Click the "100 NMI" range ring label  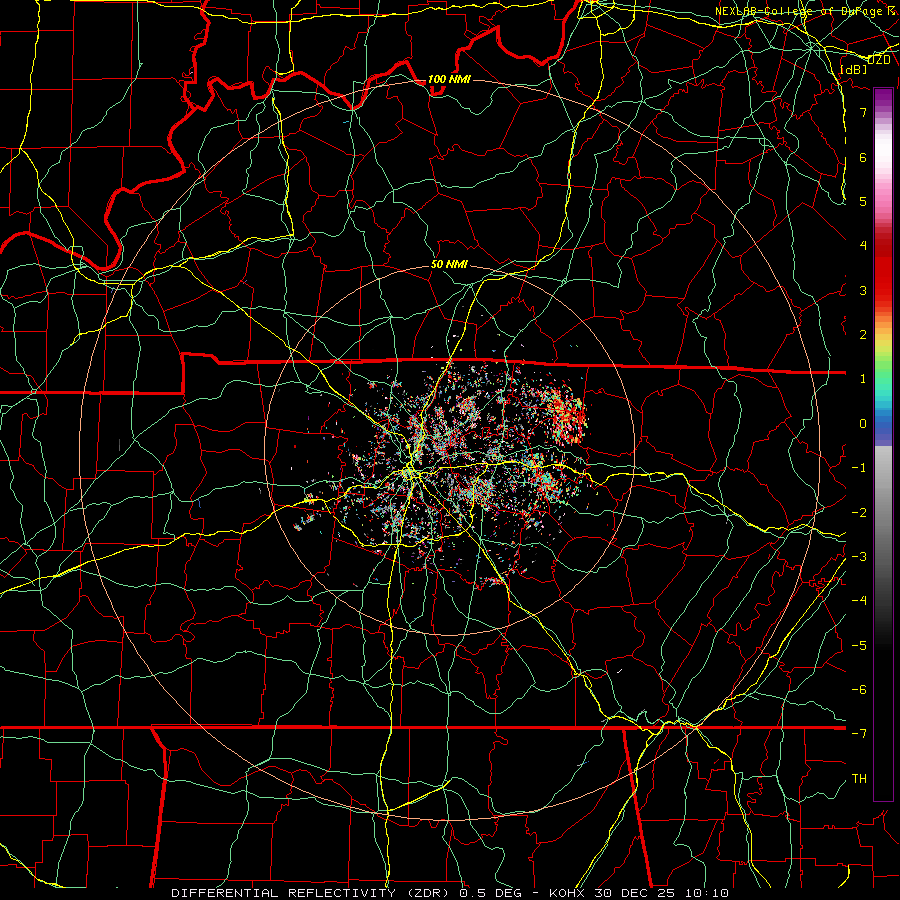click(x=449, y=79)
